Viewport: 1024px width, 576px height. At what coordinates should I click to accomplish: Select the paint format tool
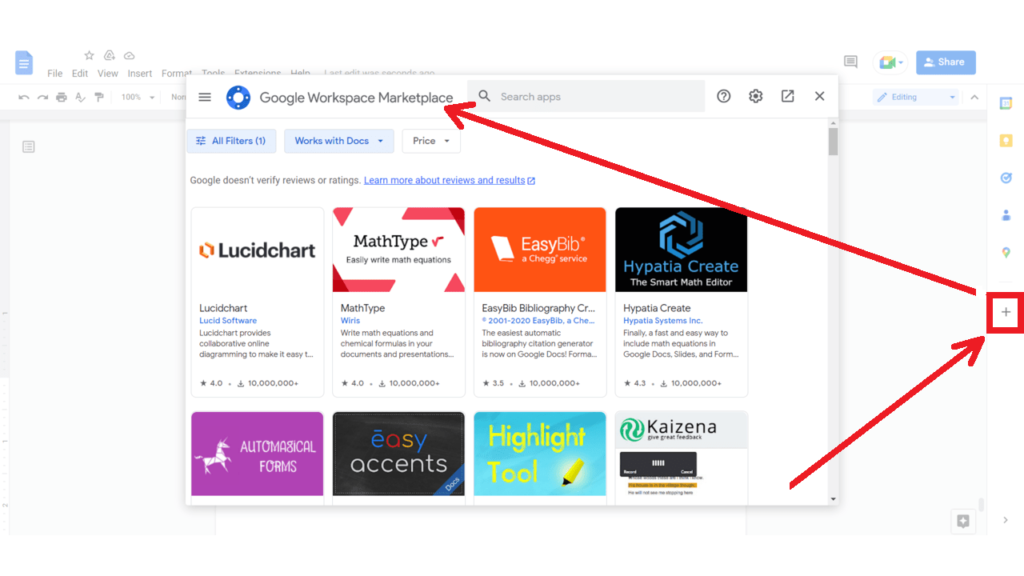99,97
